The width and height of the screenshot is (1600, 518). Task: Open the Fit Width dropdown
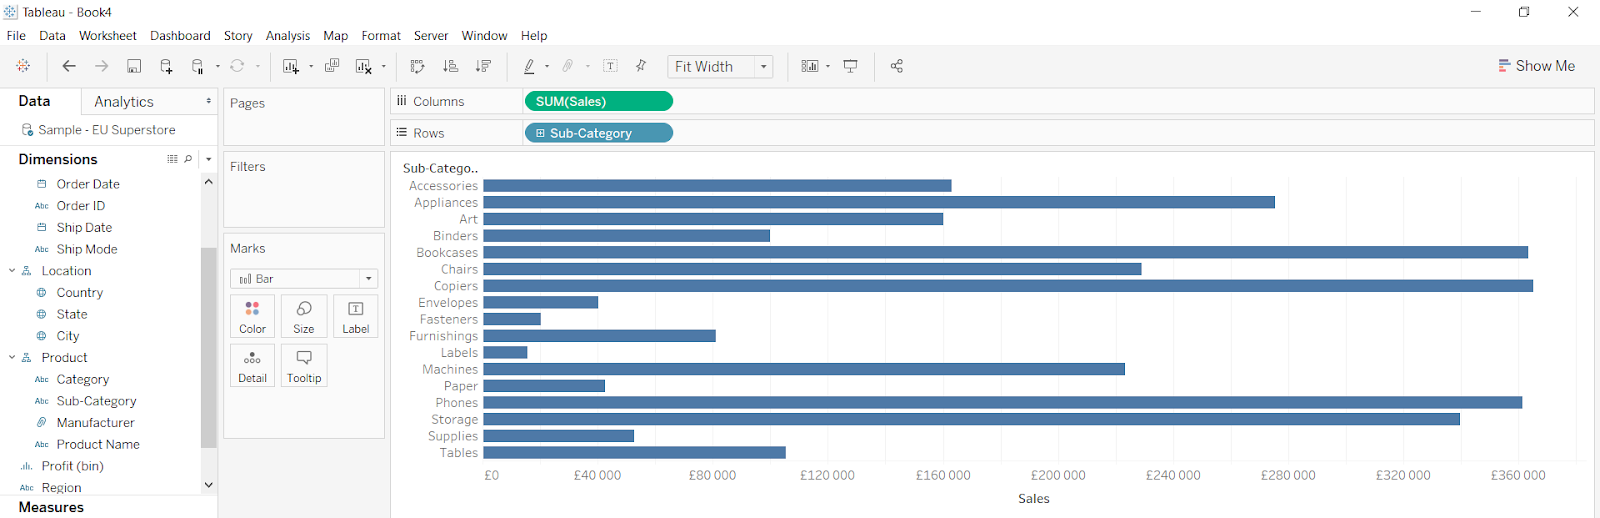click(763, 67)
